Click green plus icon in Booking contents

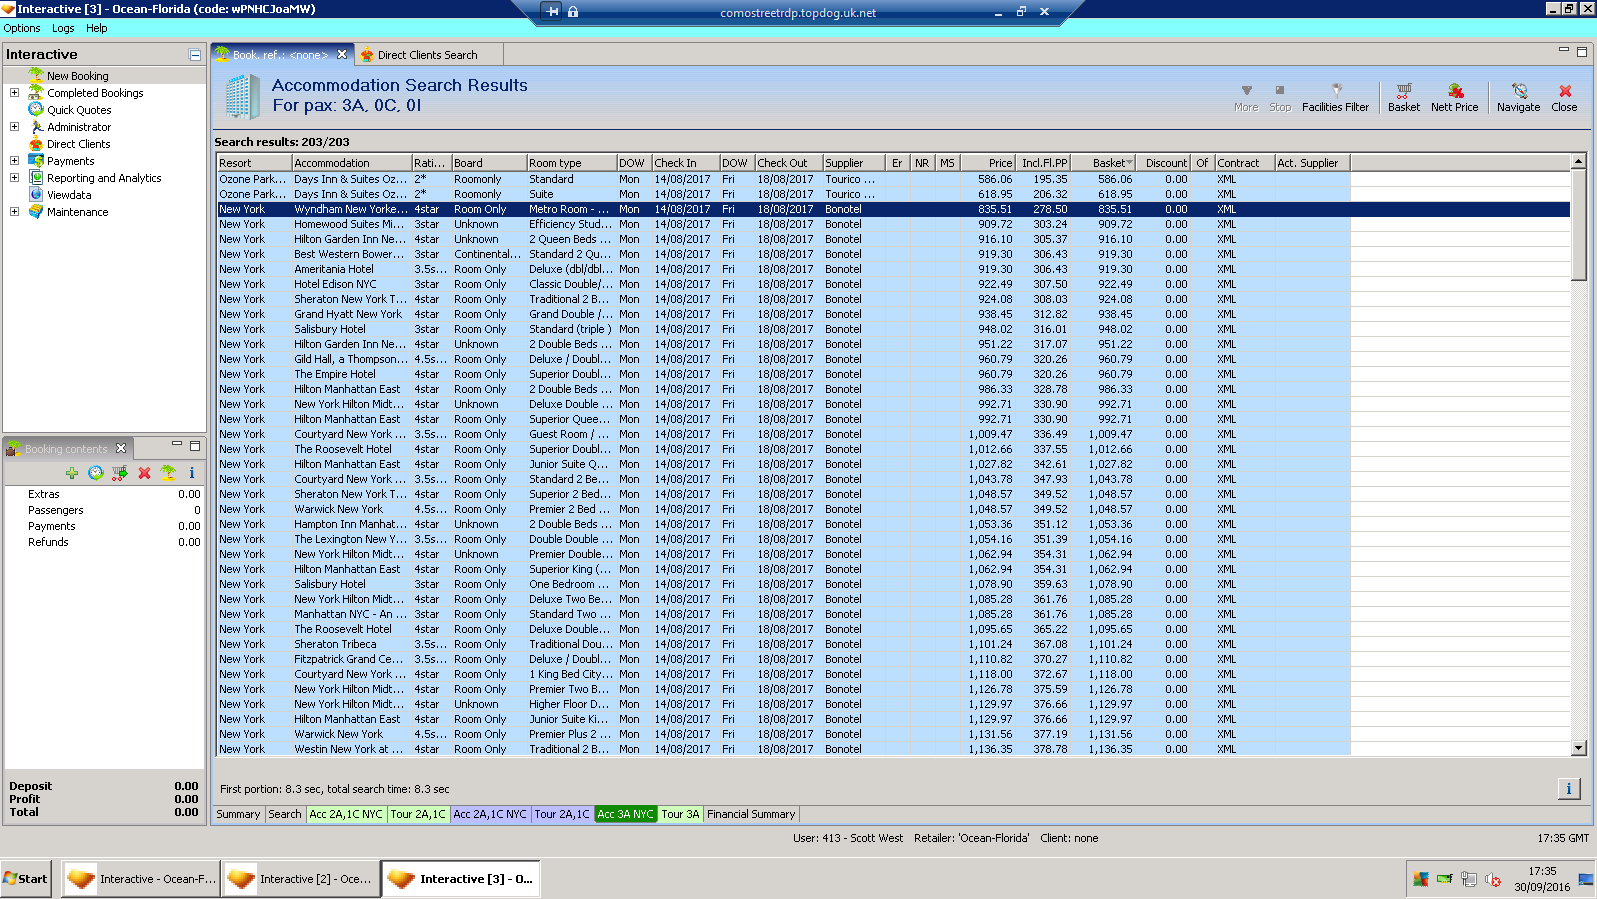(71, 473)
